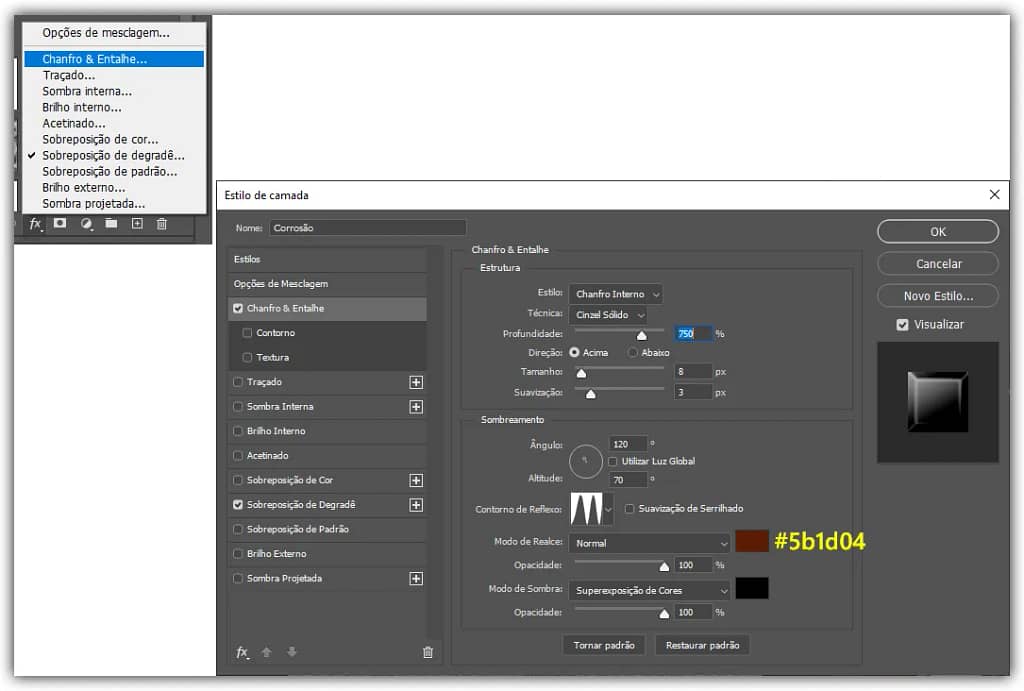The height and width of the screenshot is (691, 1024).
Task: Create a new layer icon in Layers panel
Action: (137, 223)
